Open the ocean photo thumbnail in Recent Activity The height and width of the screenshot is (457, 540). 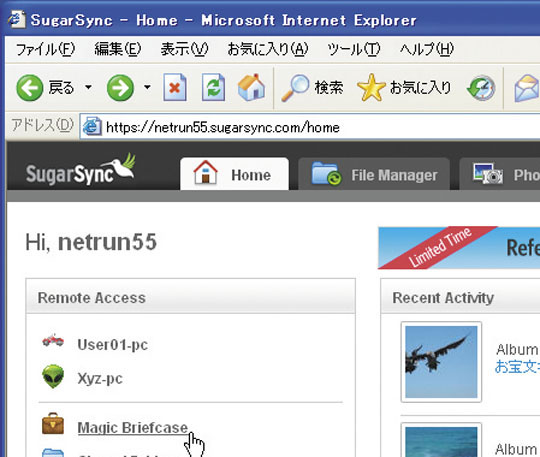click(441, 440)
